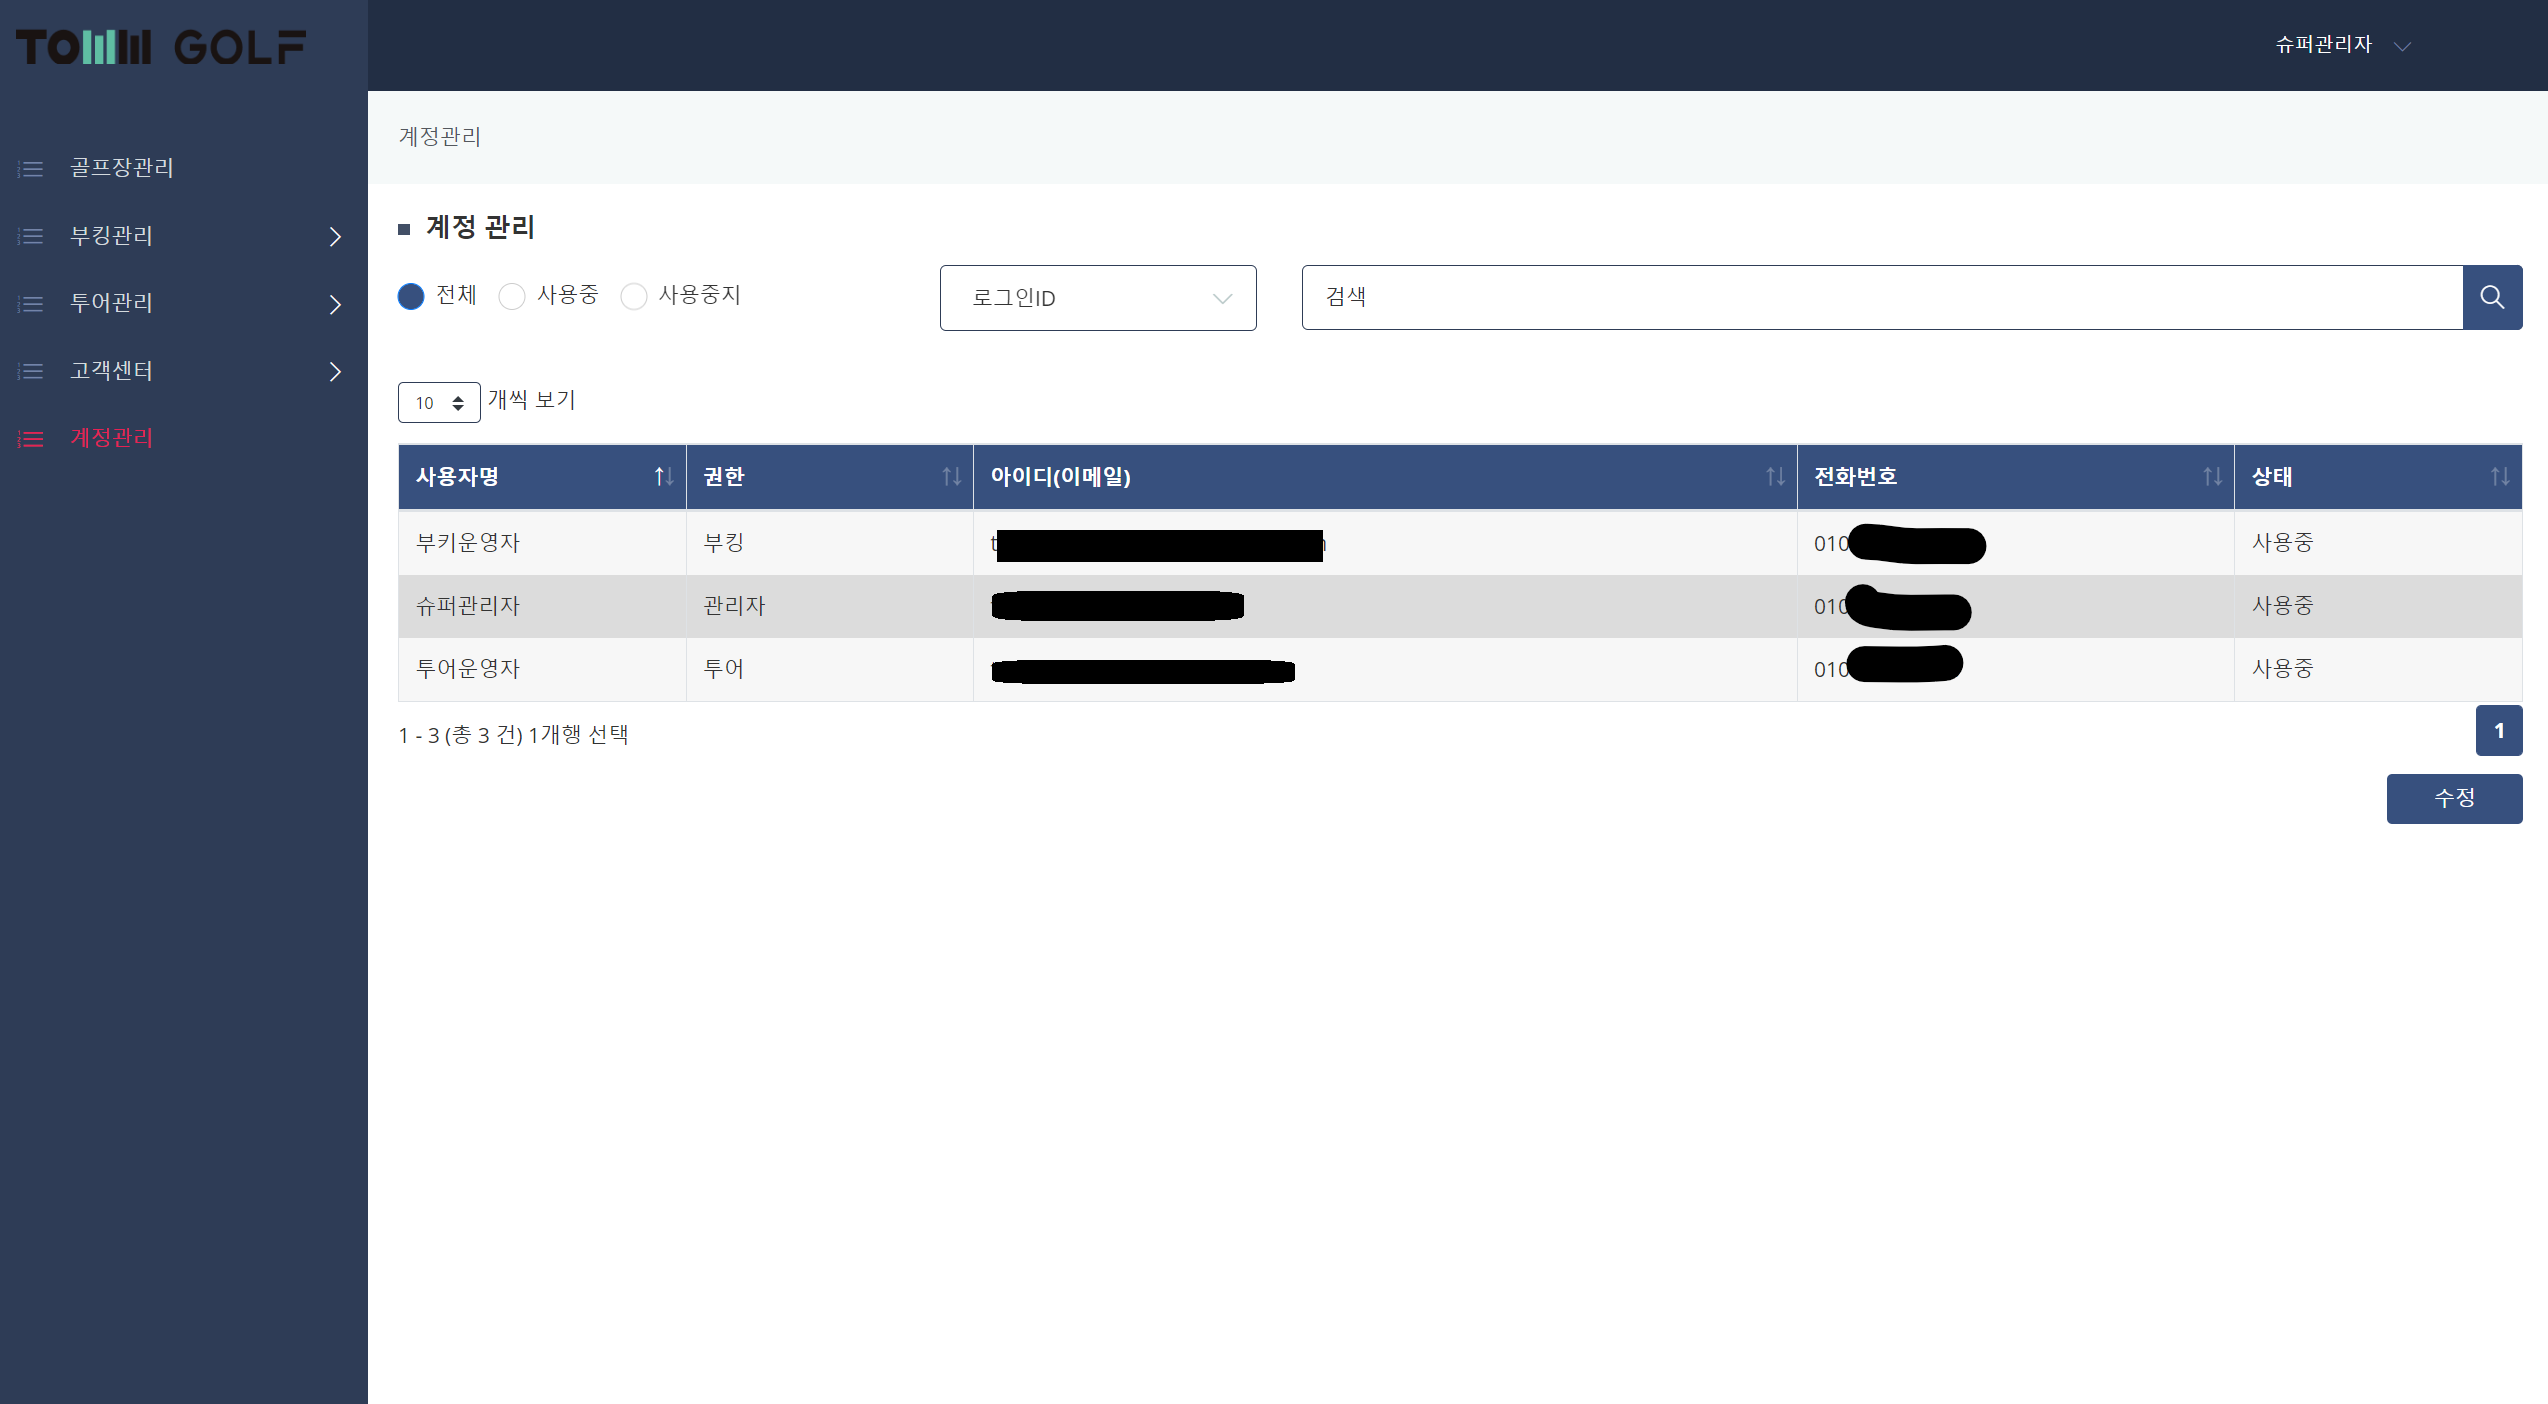Image resolution: width=2548 pixels, height=1404 pixels.
Task: Click the TO GOLF logo
Action: click(160, 47)
